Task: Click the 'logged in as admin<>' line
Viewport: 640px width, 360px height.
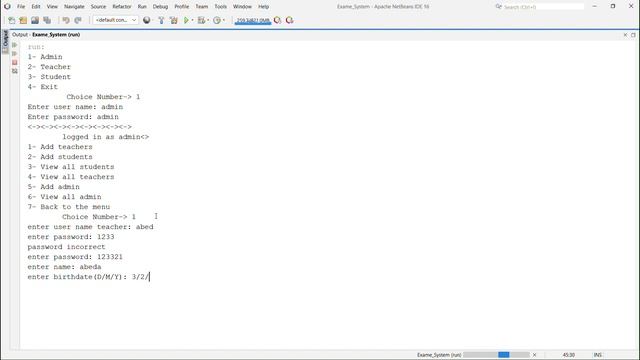Action: pyautogui.click(x=106, y=137)
